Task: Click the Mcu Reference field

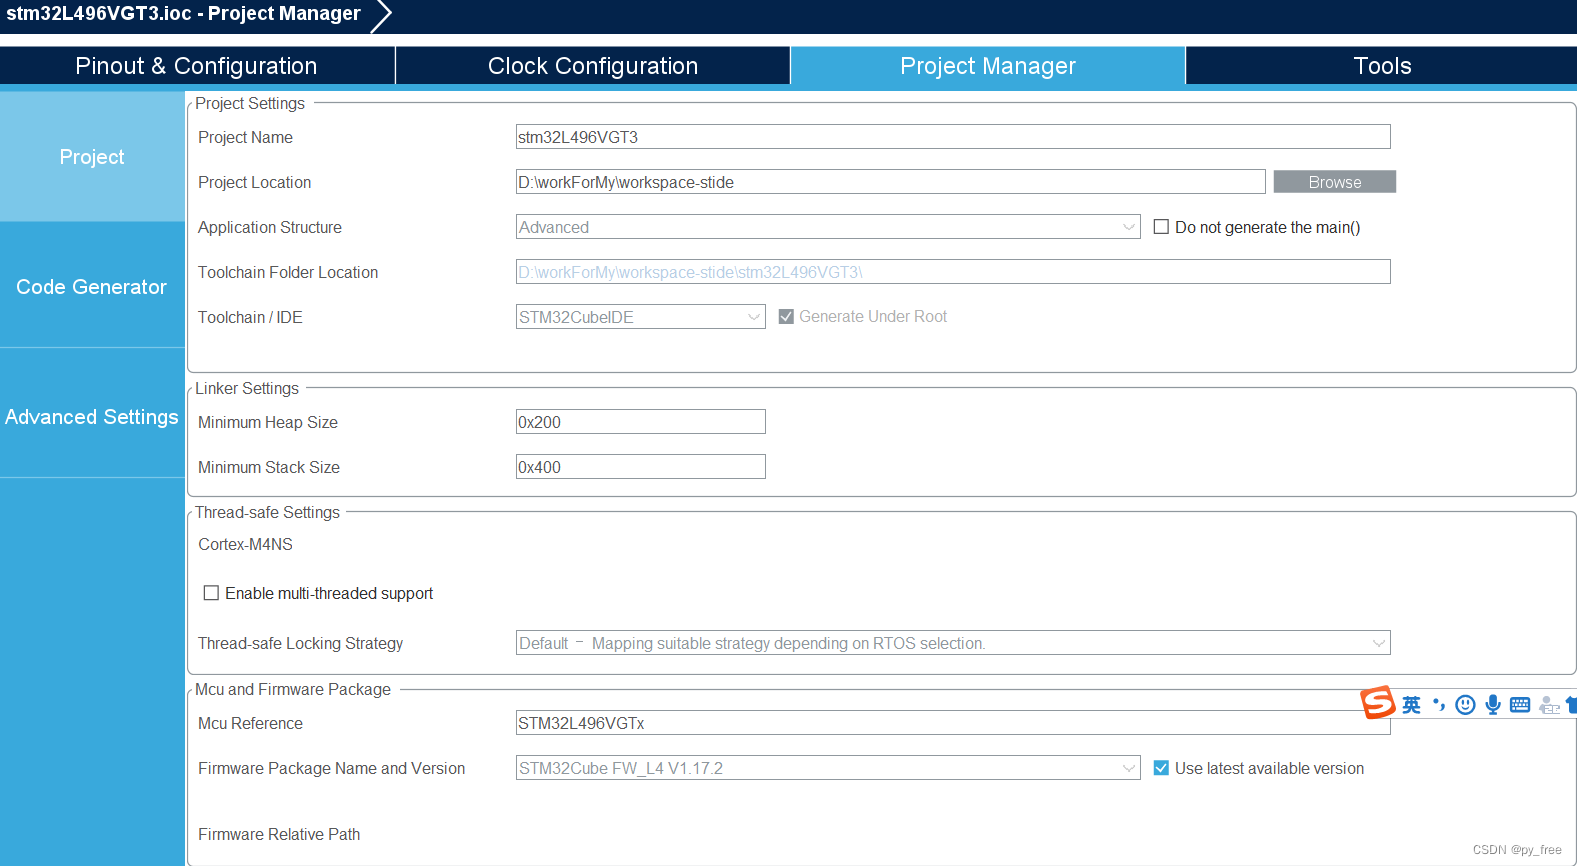Action: click(x=953, y=723)
